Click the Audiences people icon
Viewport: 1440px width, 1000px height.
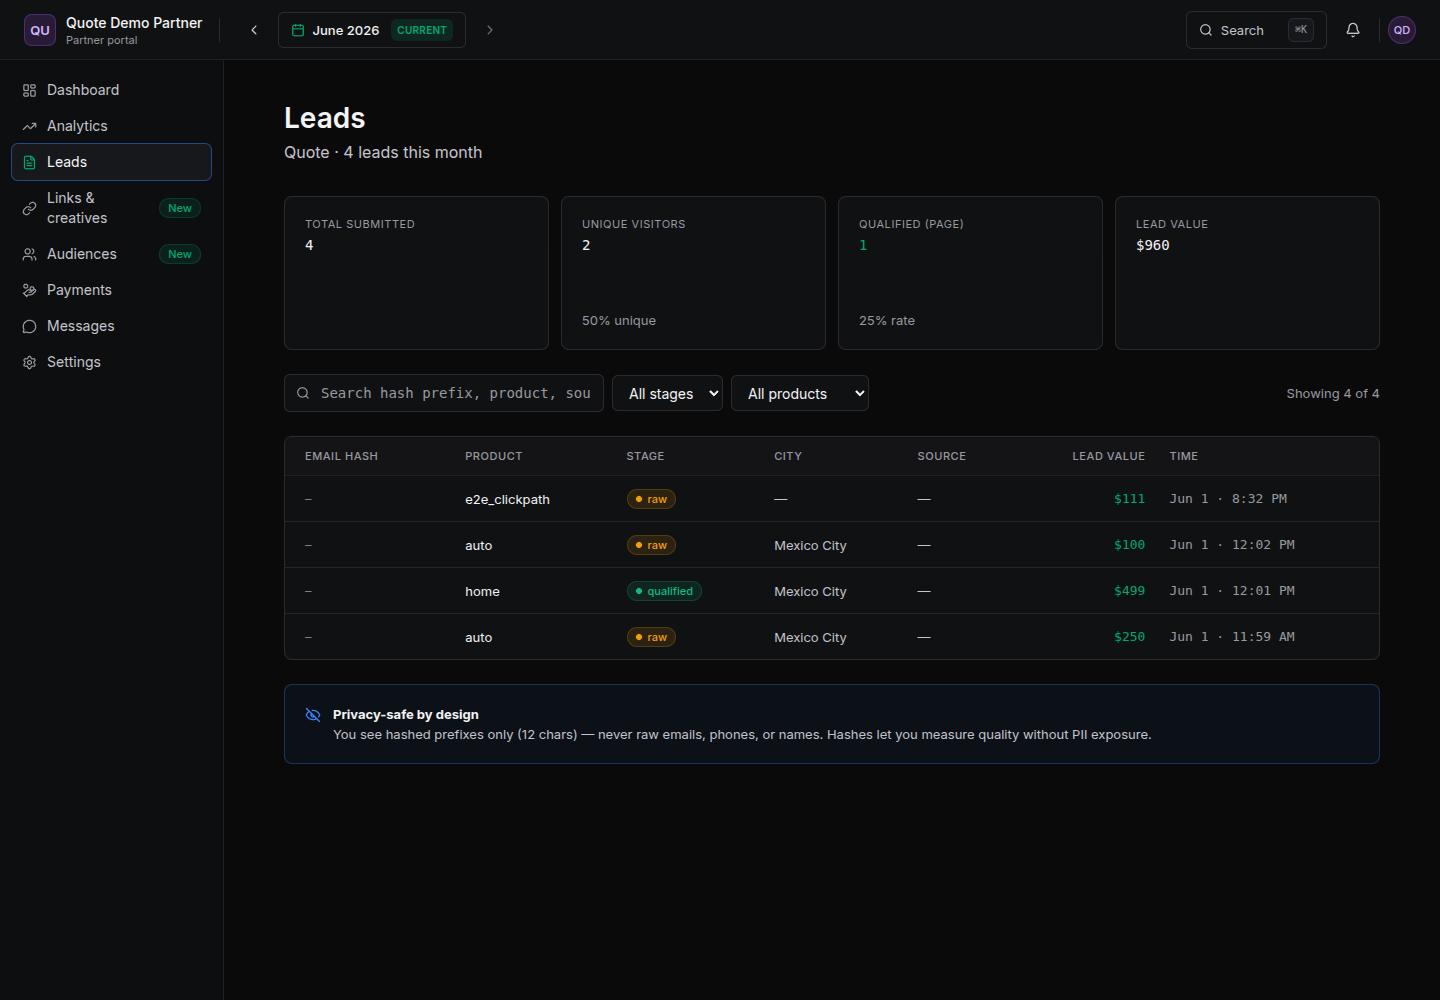[x=29, y=254]
